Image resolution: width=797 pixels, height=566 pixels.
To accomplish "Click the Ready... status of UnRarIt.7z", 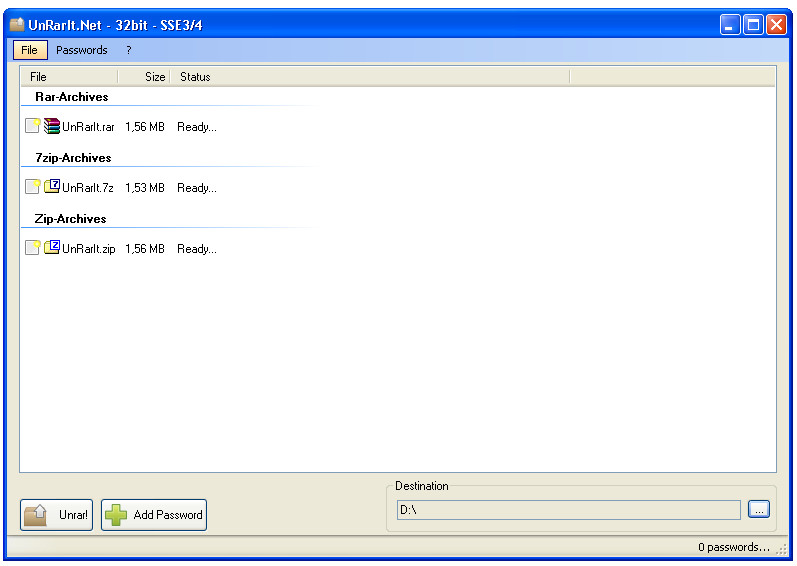I will 197,187.
